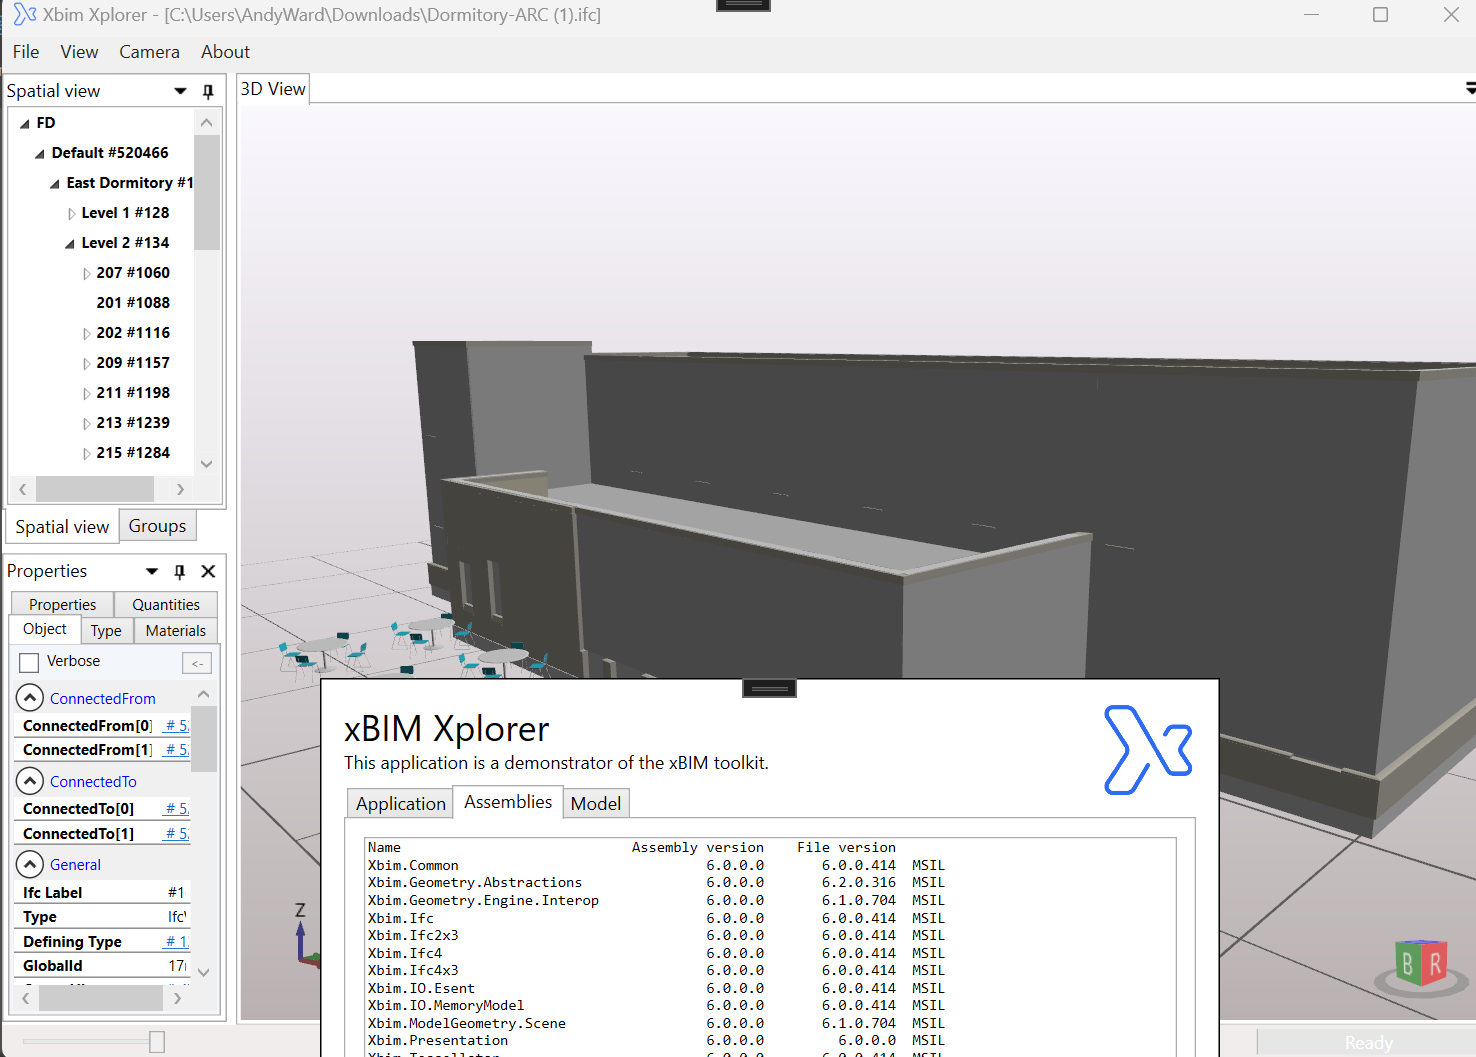Collapse the General section in Object properties
The width and height of the screenshot is (1476, 1057).
30,864
